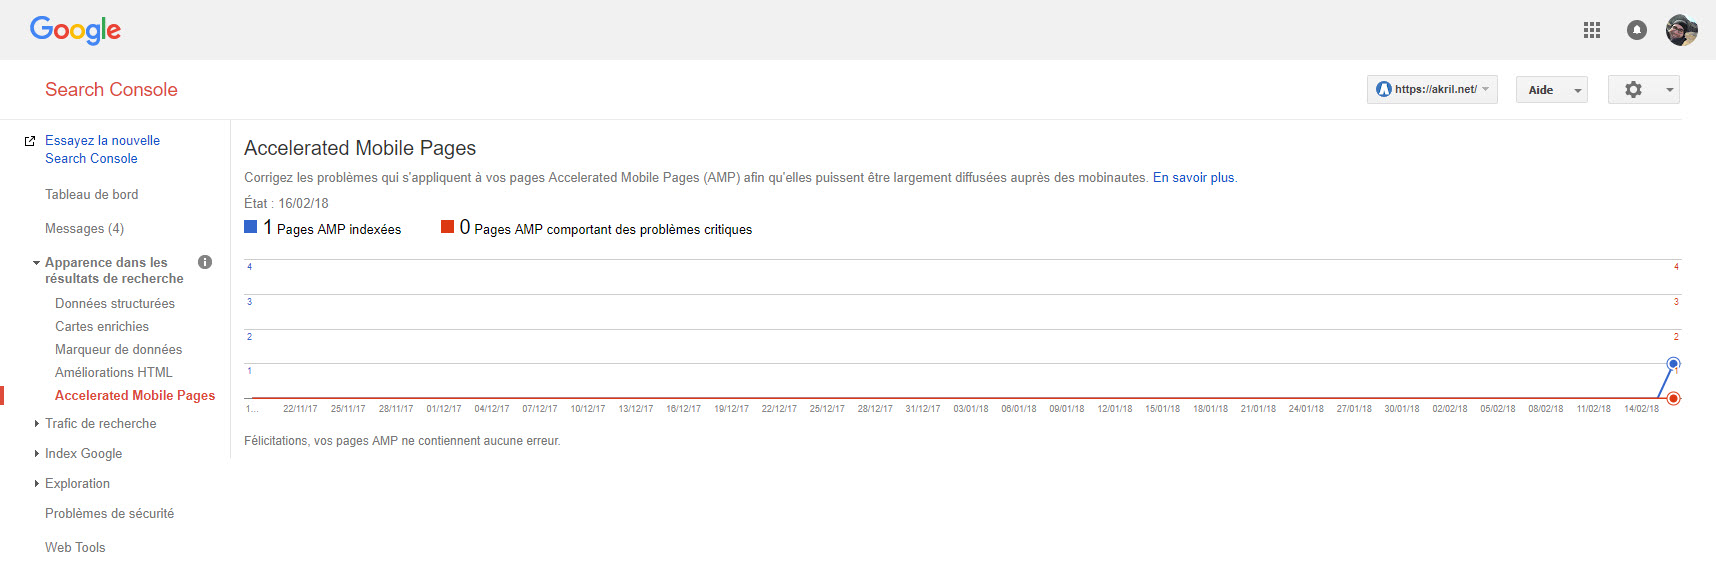Expand the Index Google section
This screenshot has height=561, width=1716.
point(37,454)
